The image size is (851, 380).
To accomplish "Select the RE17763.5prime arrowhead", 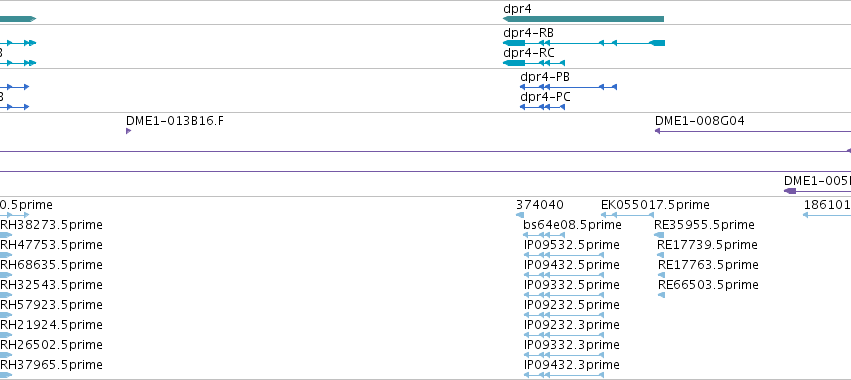I will (661, 275).
